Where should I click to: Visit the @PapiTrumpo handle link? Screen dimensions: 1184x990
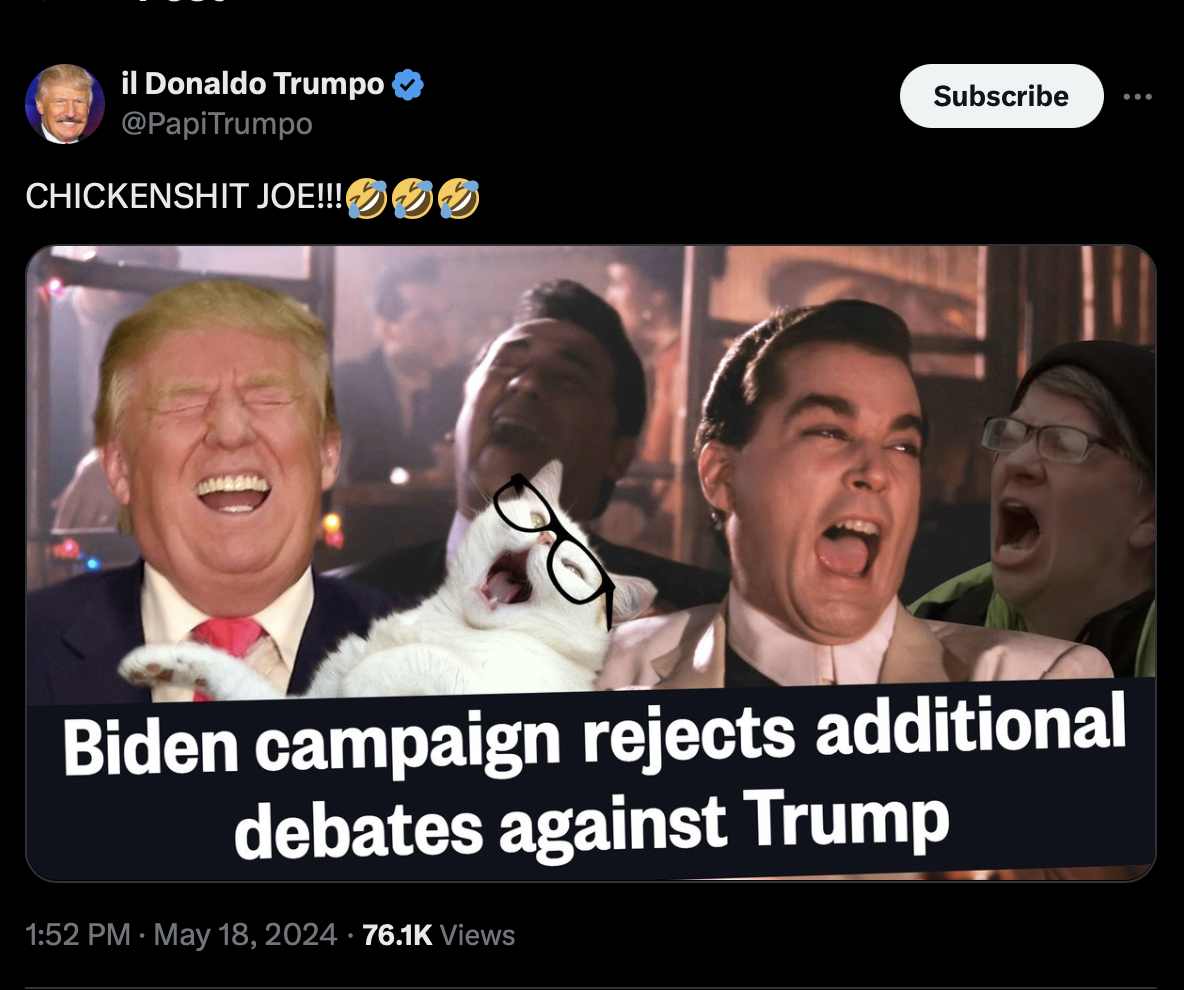pyautogui.click(x=217, y=124)
